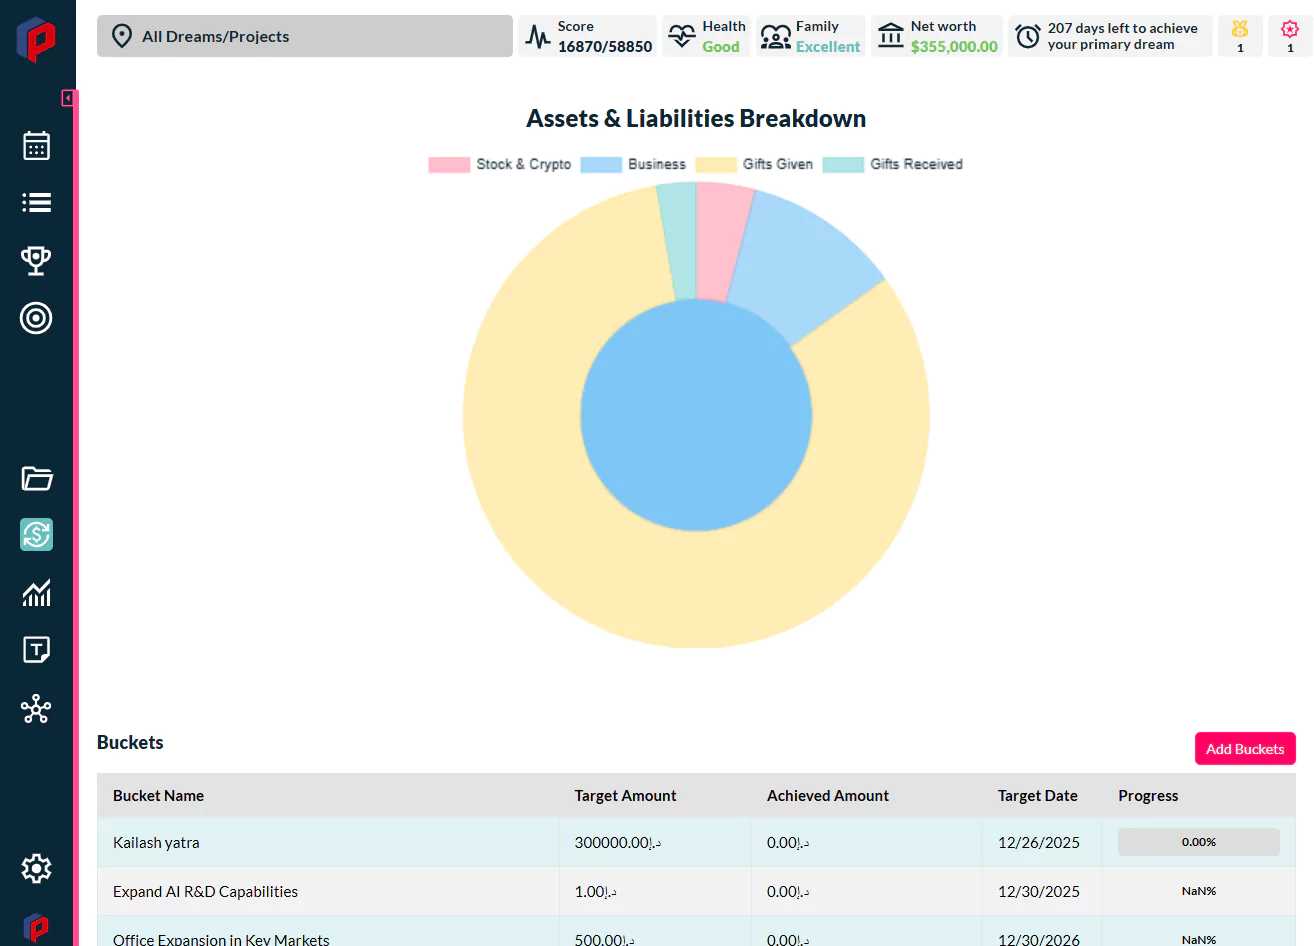Click the Progress column header

click(x=1148, y=796)
